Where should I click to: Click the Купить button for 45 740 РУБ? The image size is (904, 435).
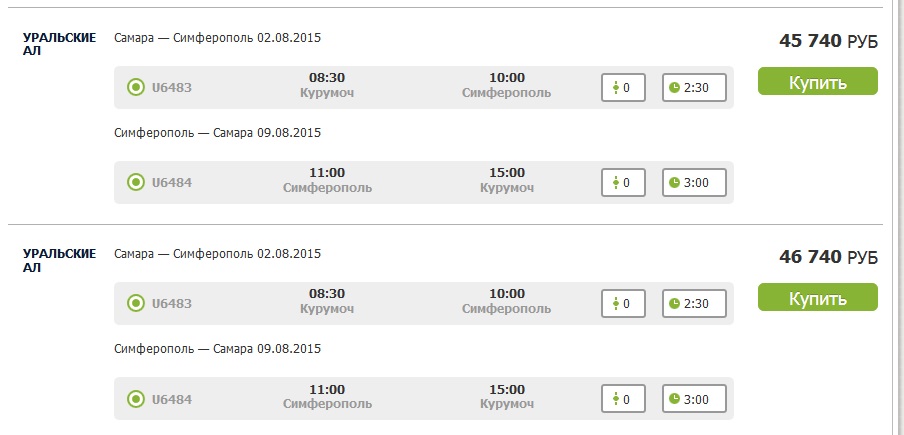coord(818,81)
